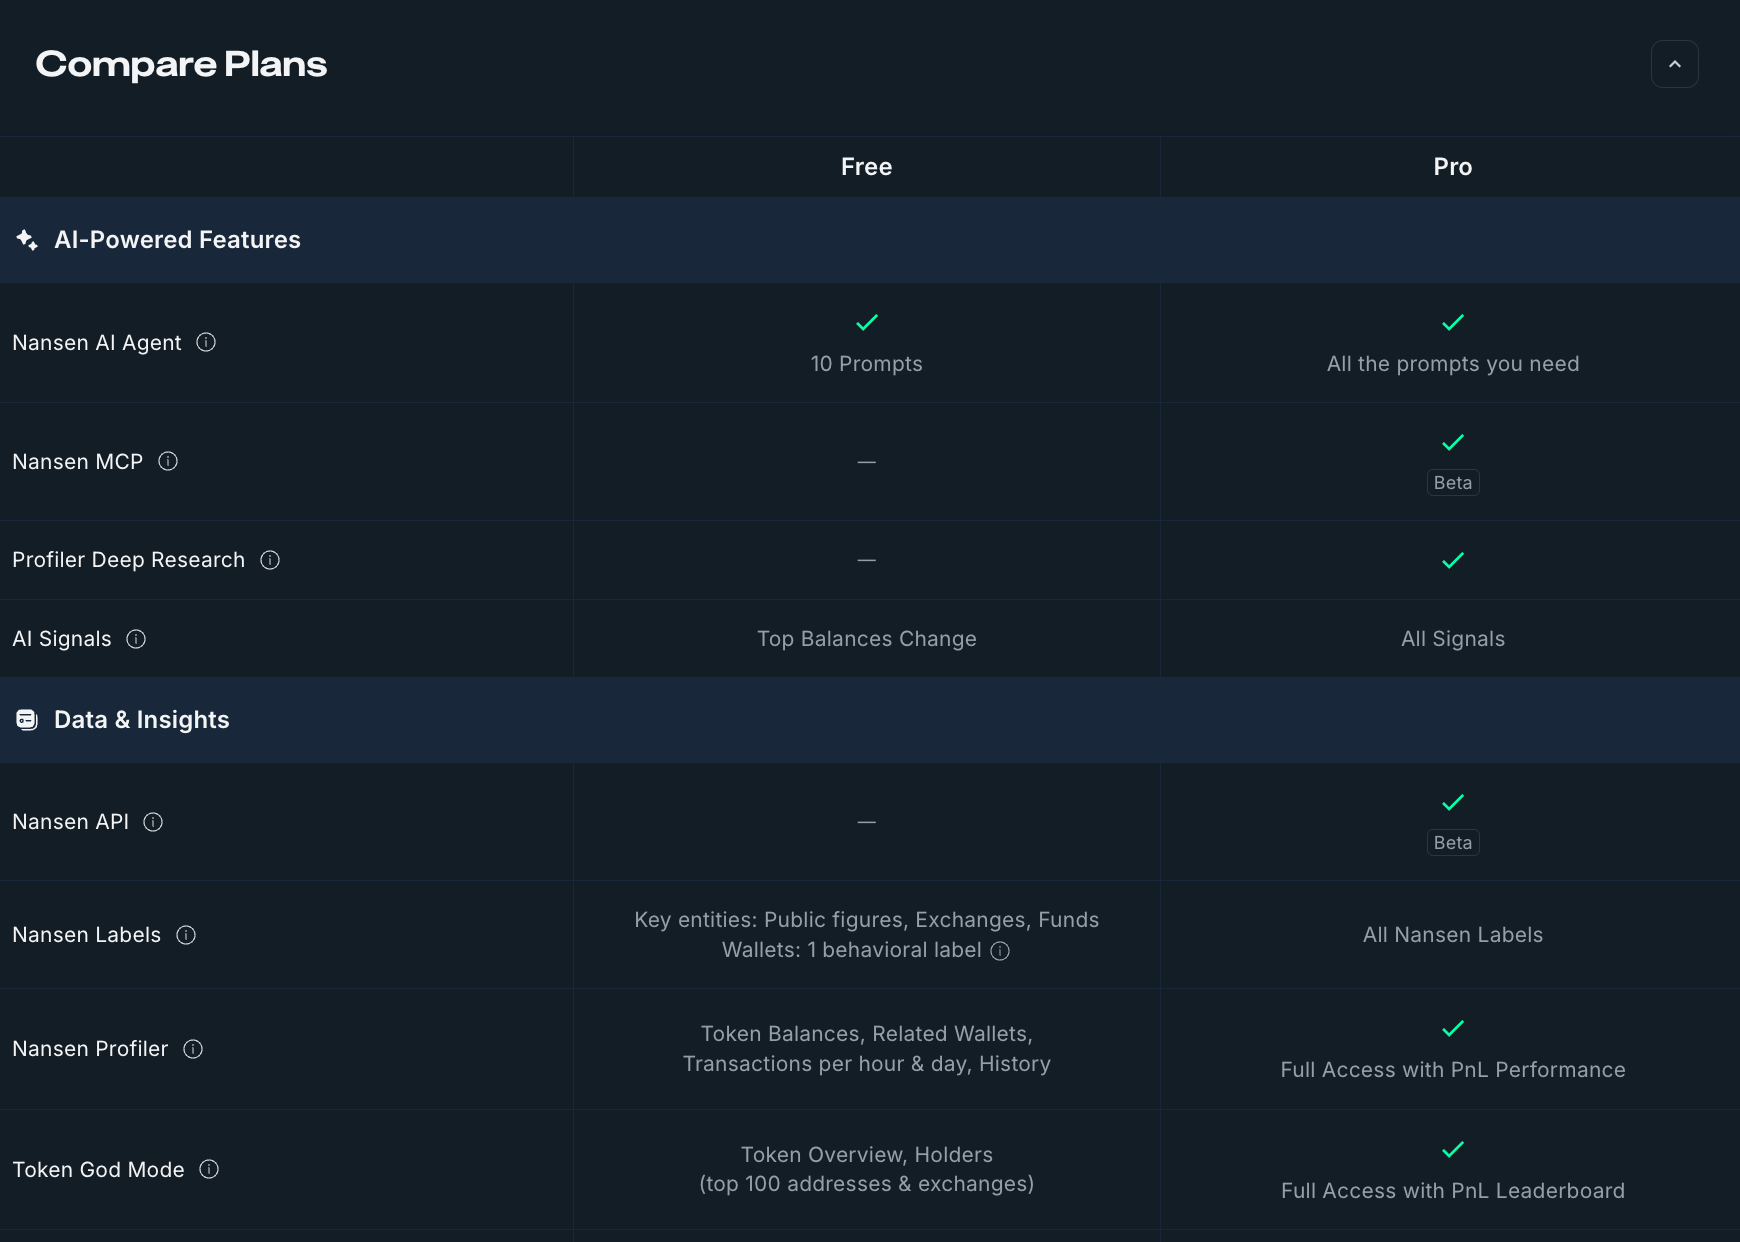Screen dimensions: 1740x1242
Task: Click the AI Signals info icon
Action: pos(137,639)
